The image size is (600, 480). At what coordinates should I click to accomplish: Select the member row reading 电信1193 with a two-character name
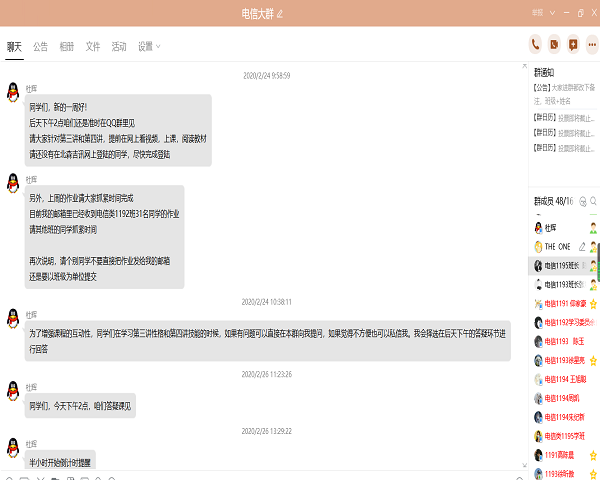(563, 341)
